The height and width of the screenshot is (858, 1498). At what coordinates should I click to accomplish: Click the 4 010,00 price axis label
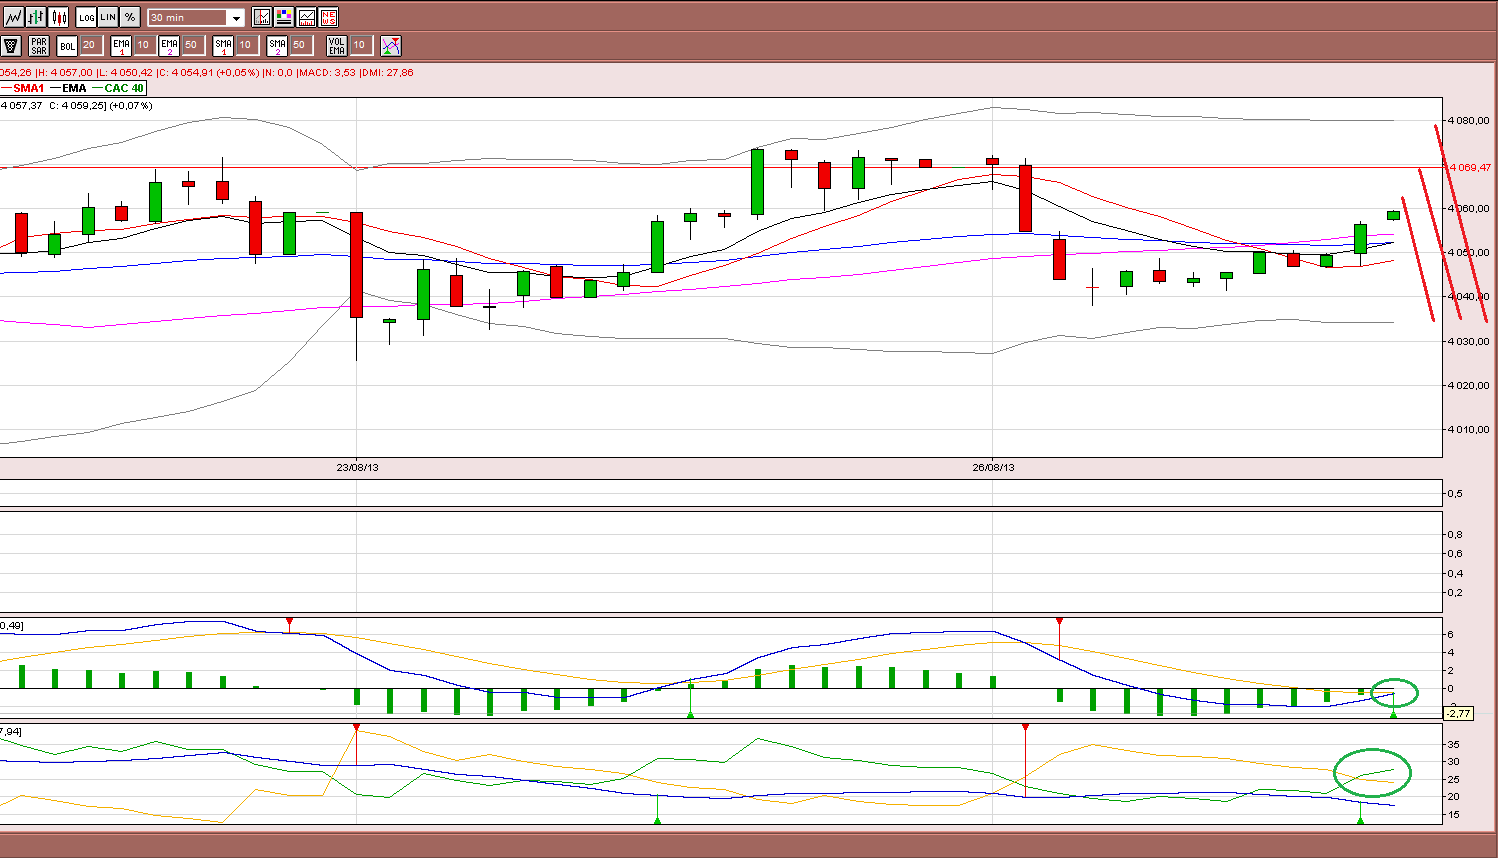click(1470, 429)
